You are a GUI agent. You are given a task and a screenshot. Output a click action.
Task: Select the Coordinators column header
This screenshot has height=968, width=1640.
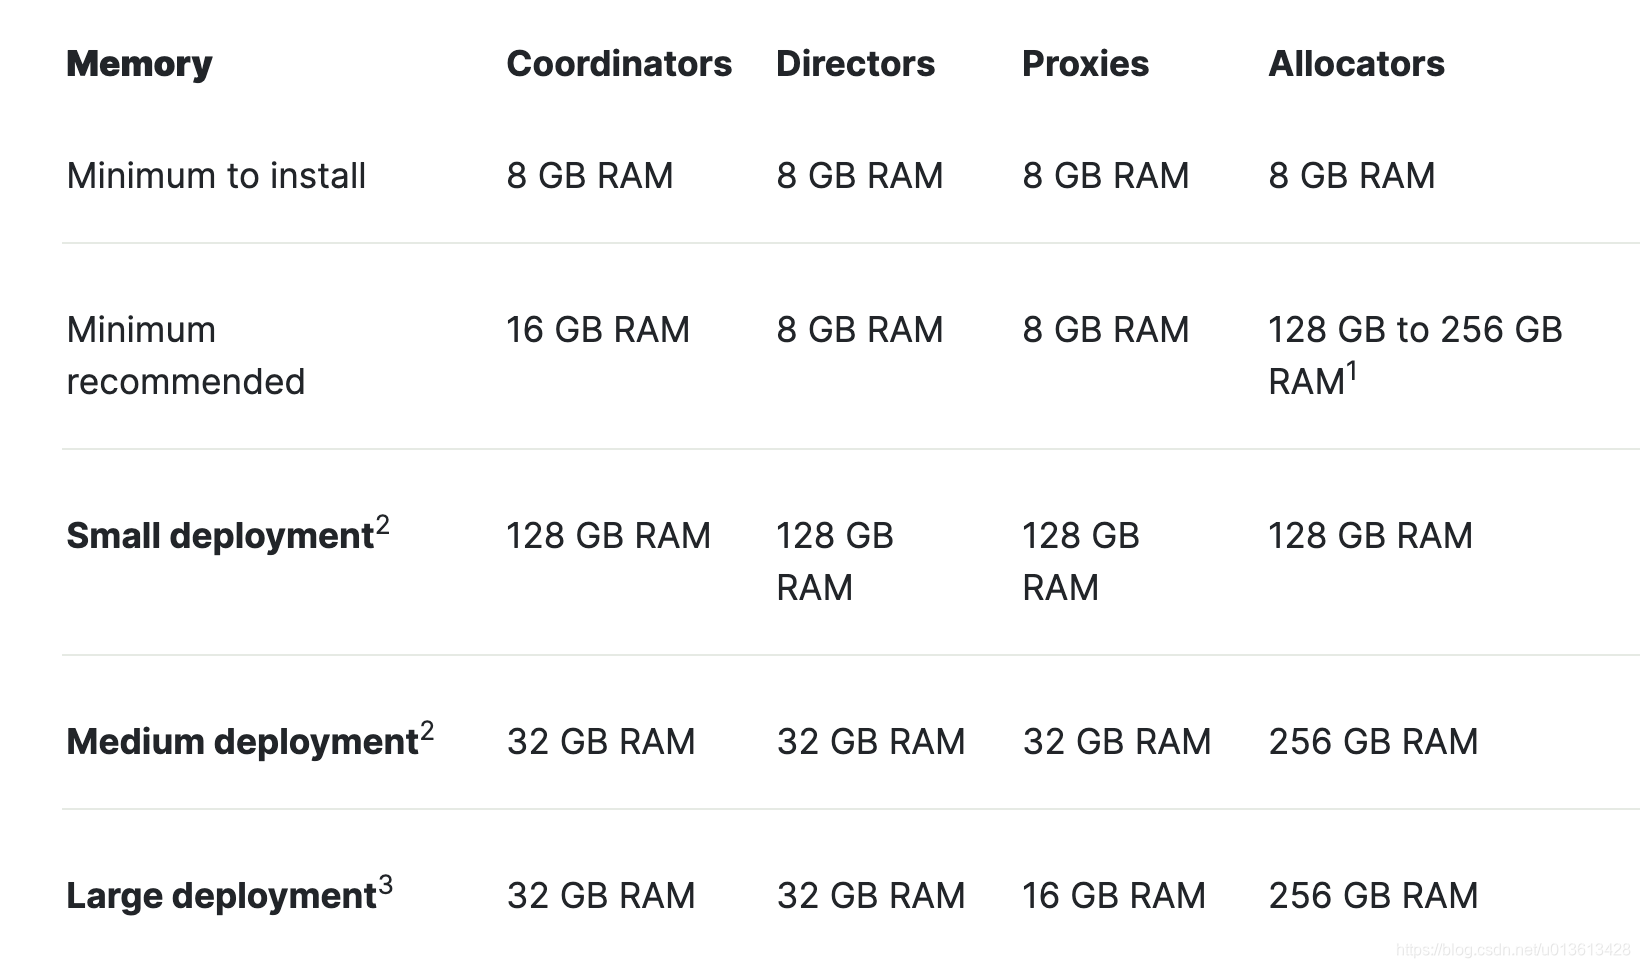click(x=619, y=64)
